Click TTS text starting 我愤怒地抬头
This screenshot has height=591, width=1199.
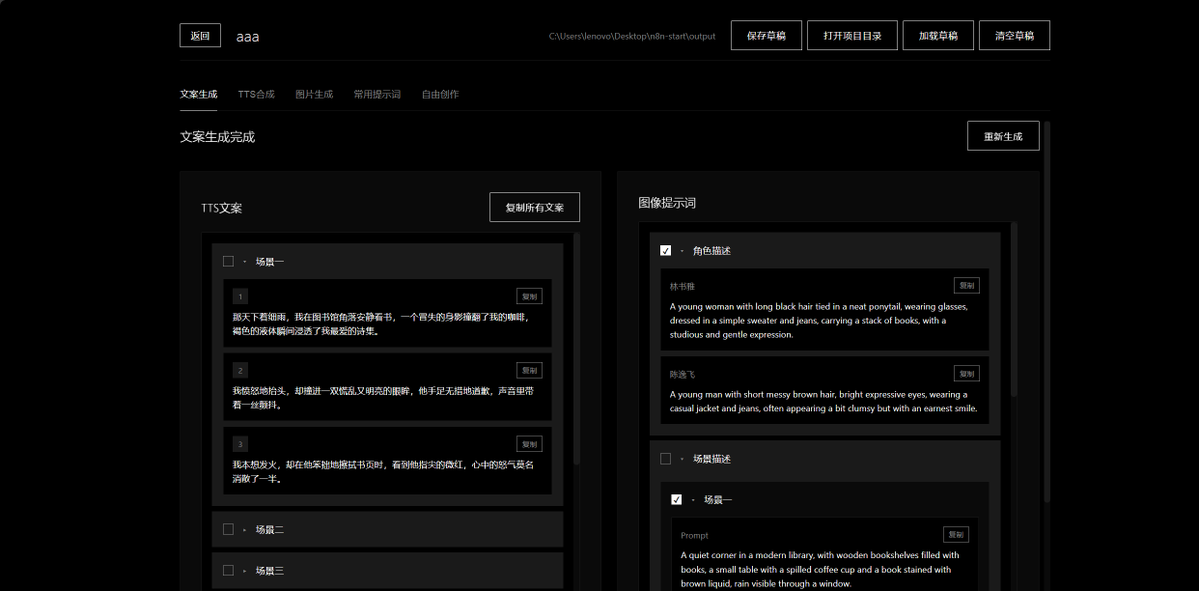point(383,398)
